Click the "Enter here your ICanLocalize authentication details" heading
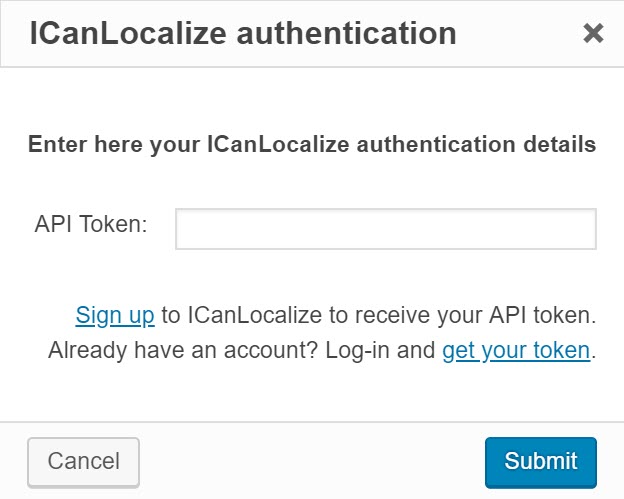The image size is (624, 499). pyautogui.click(x=312, y=144)
